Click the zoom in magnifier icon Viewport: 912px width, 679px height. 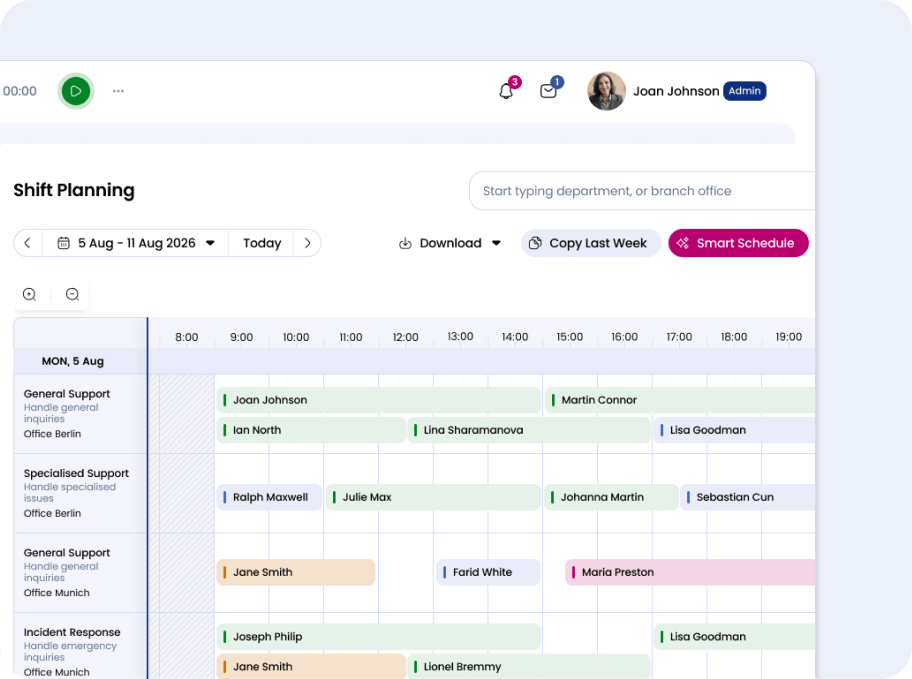pyautogui.click(x=30, y=294)
